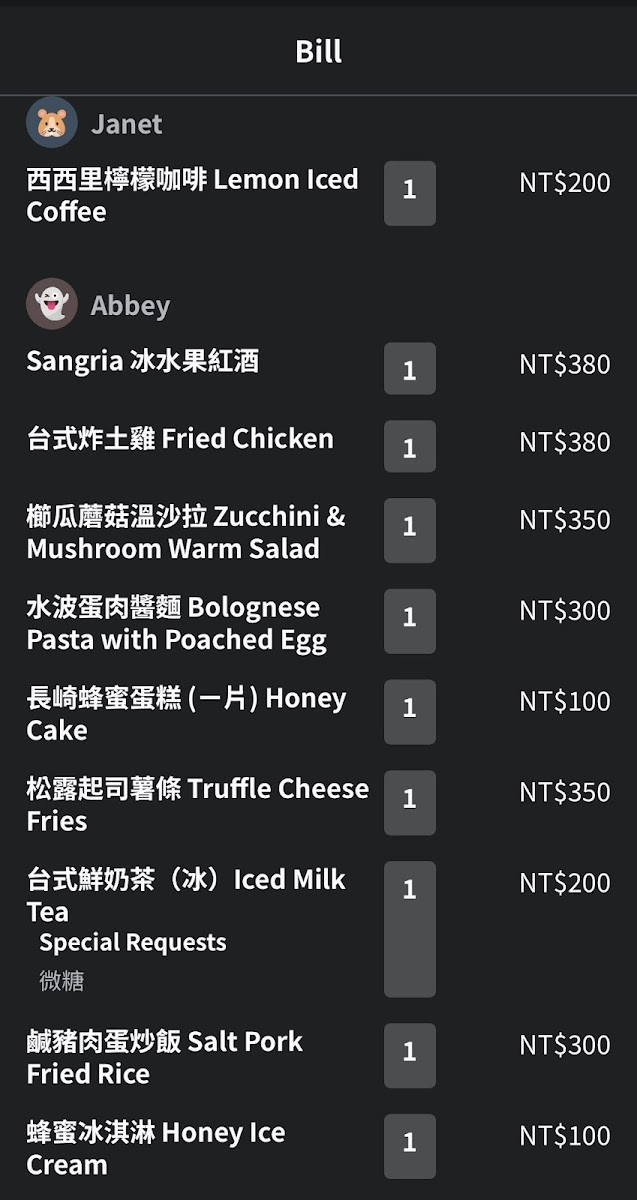This screenshot has height=1200, width=637.
Task: Open the Lemon Iced Coffee item
Action: pyautogui.click(x=192, y=195)
